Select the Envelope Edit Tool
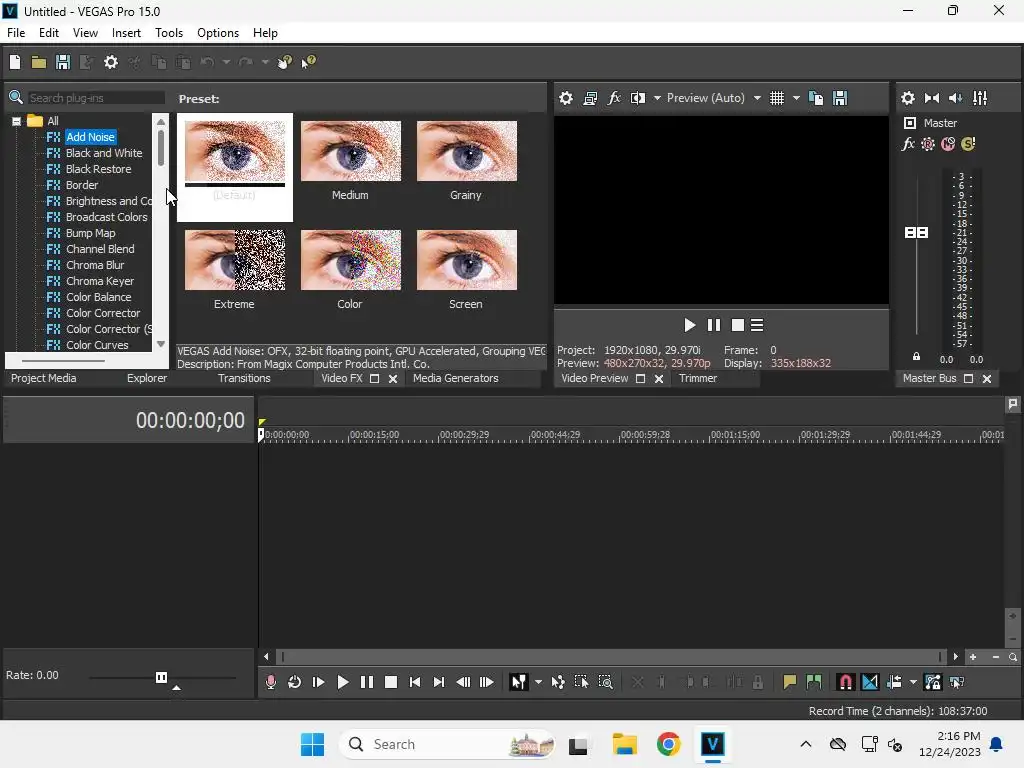The height and width of the screenshot is (768, 1024). (x=558, y=682)
